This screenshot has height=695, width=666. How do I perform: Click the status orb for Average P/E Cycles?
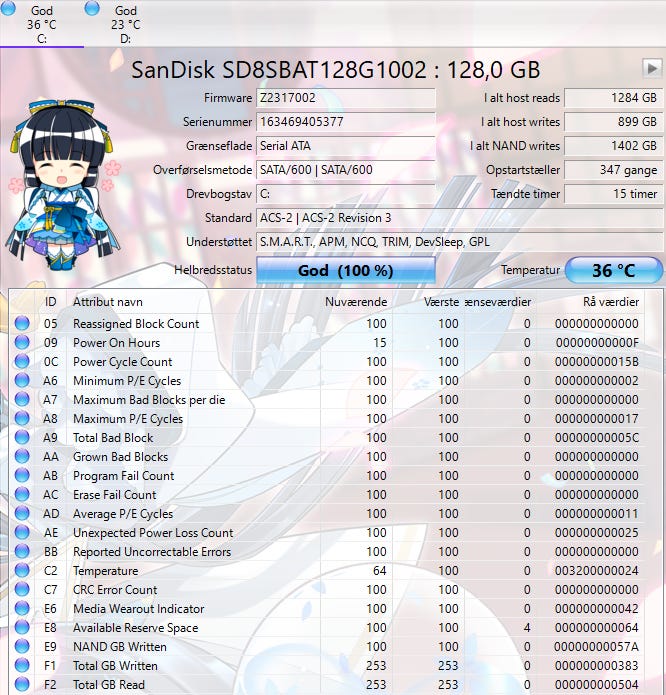point(22,513)
